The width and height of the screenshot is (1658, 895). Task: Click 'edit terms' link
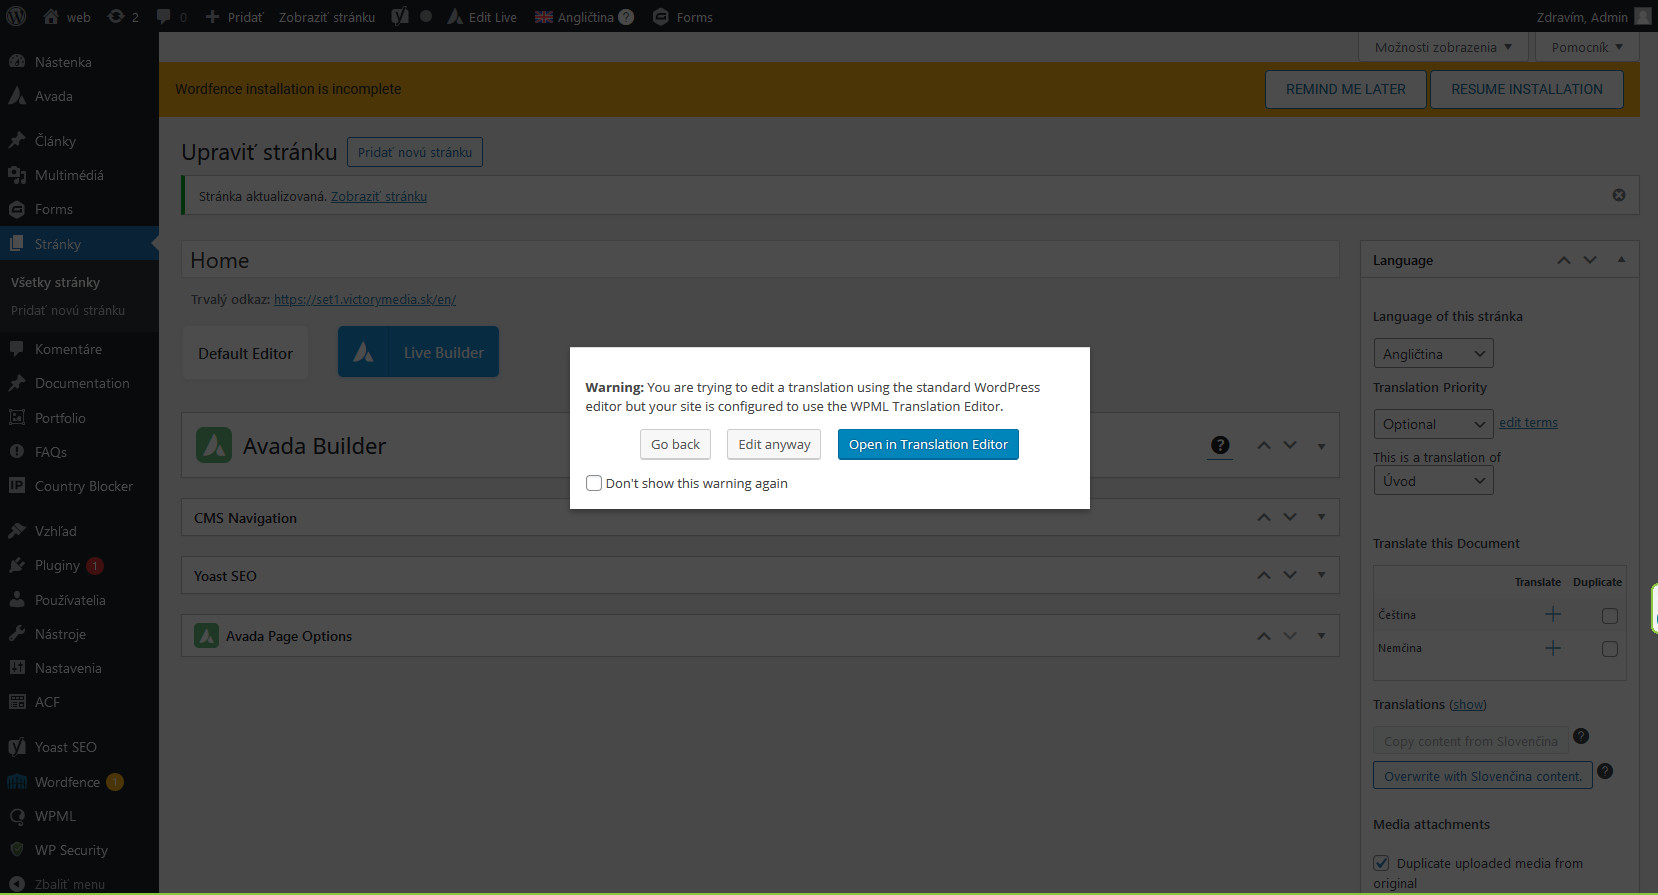point(1528,423)
